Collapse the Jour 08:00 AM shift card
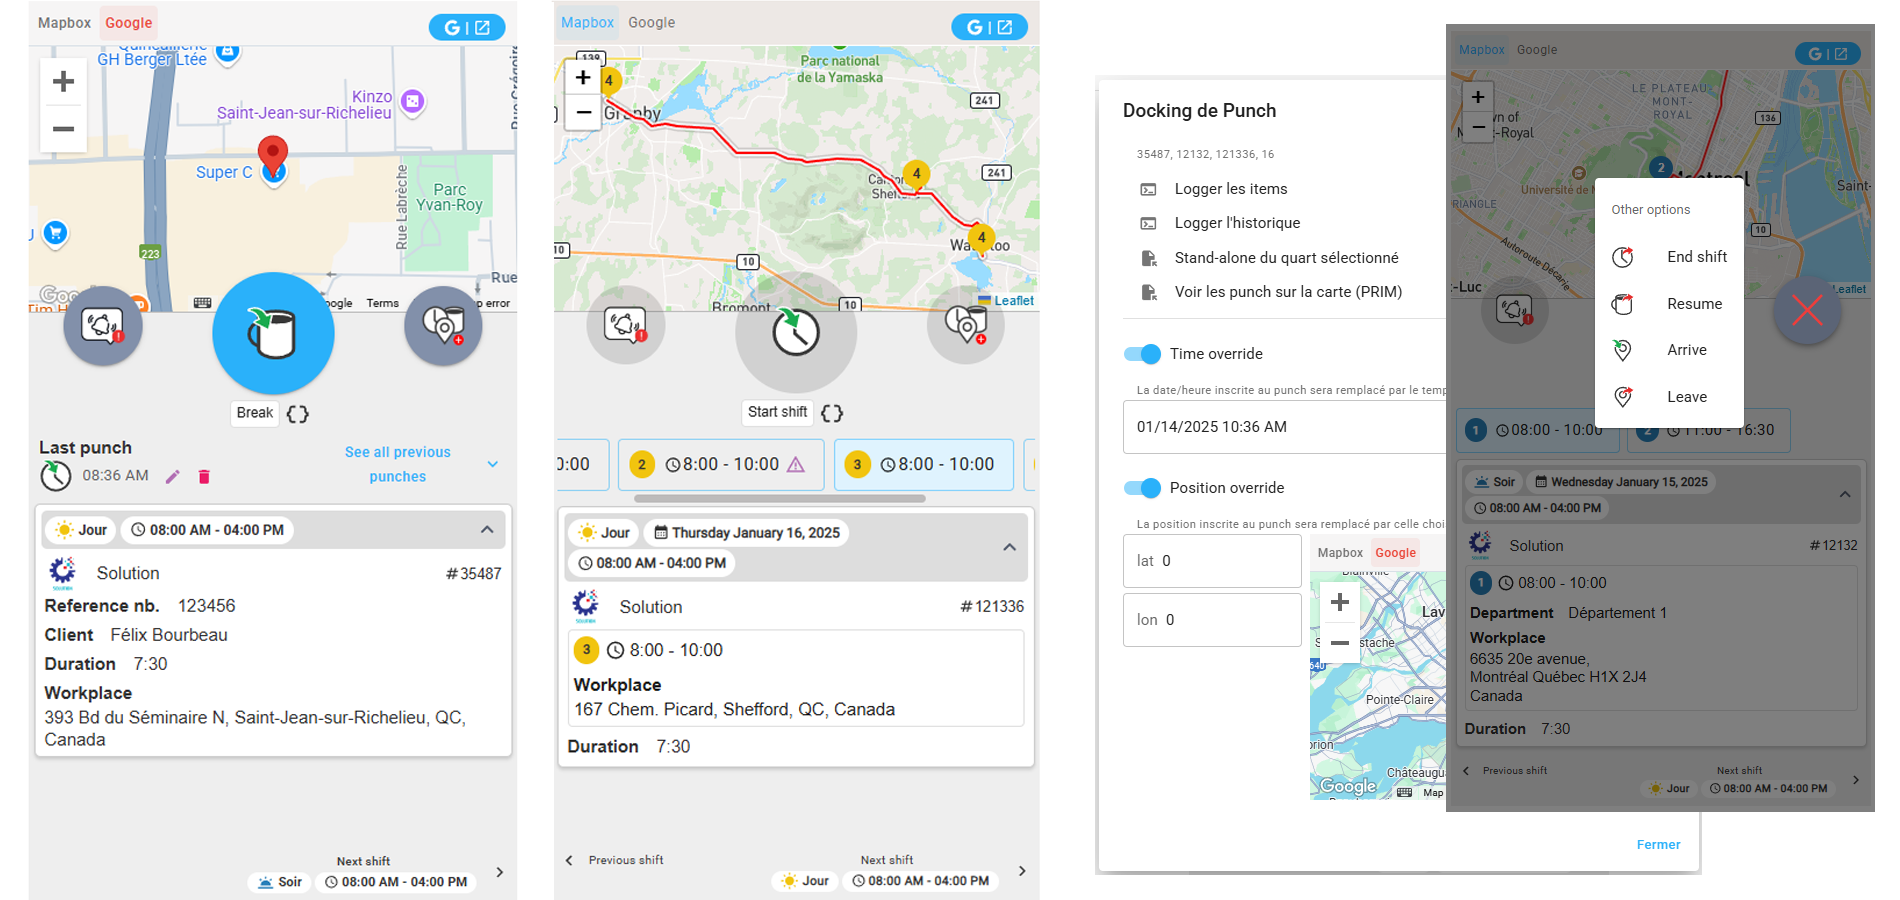1900x900 pixels. click(x=487, y=530)
